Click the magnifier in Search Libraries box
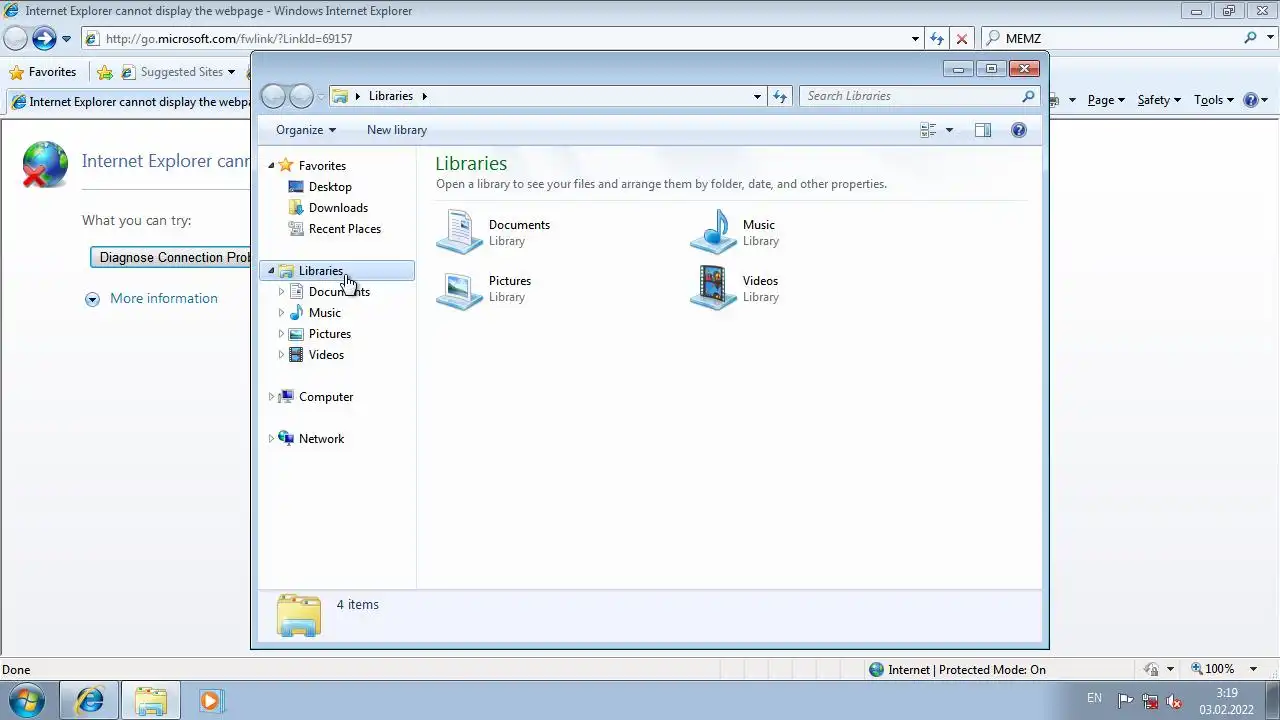 pos(1028,96)
